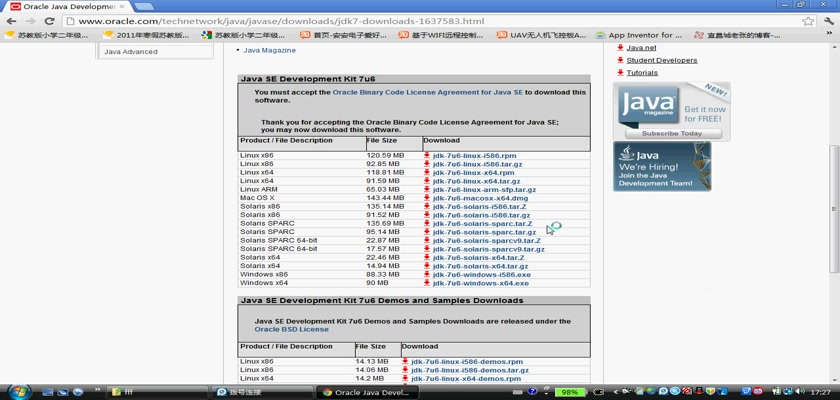Click download arrow icon for jdk-7u6-linux-i586-demos.tar.gz
Viewport: 840px width, 400px height.
tap(406, 370)
